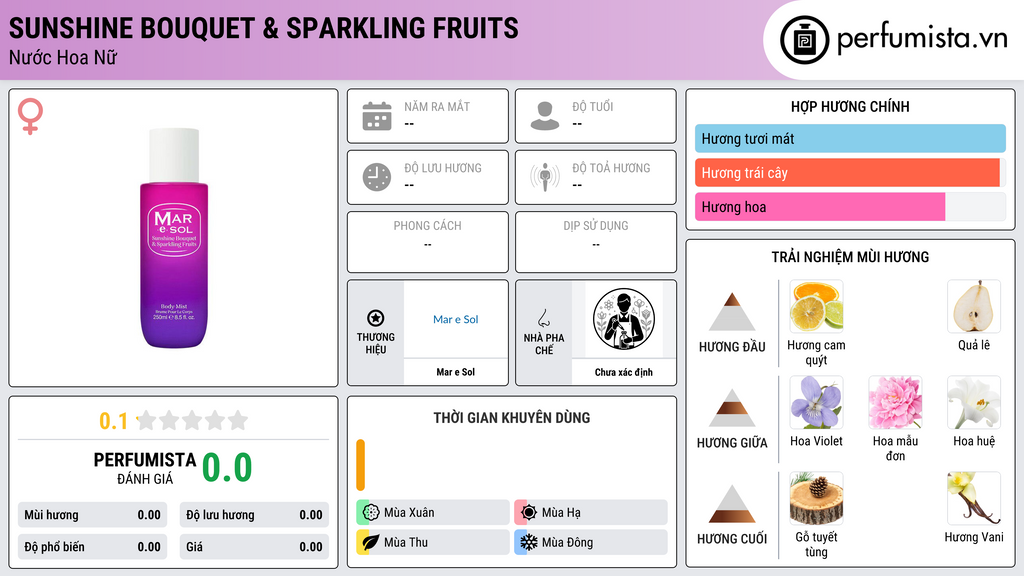
Task: Click the Mar e Sol bottle product image
Action: pyautogui.click(x=174, y=238)
